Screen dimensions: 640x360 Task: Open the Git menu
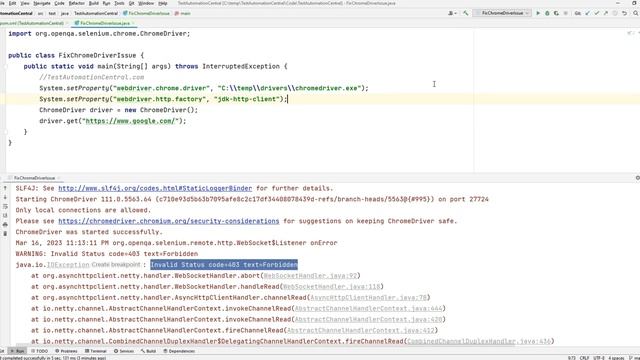[x=131, y=3]
